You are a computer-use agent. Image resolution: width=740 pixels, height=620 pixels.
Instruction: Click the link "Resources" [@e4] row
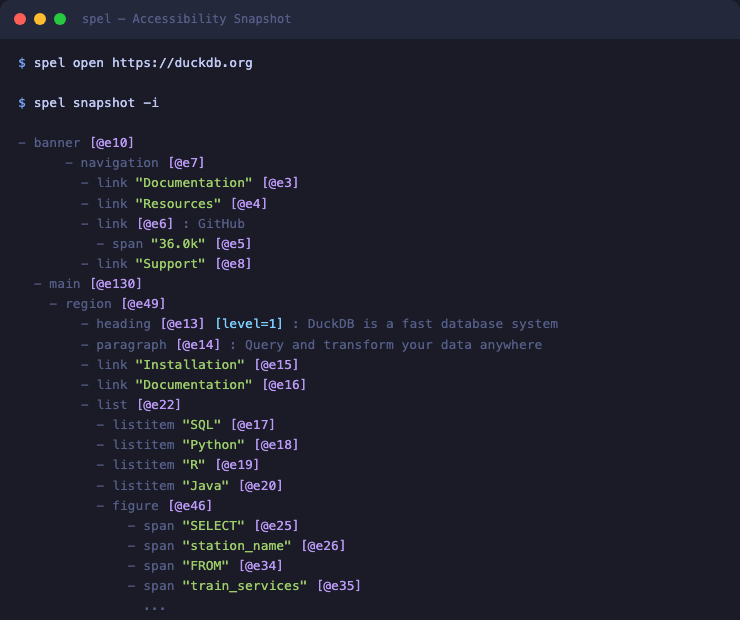click(x=174, y=203)
